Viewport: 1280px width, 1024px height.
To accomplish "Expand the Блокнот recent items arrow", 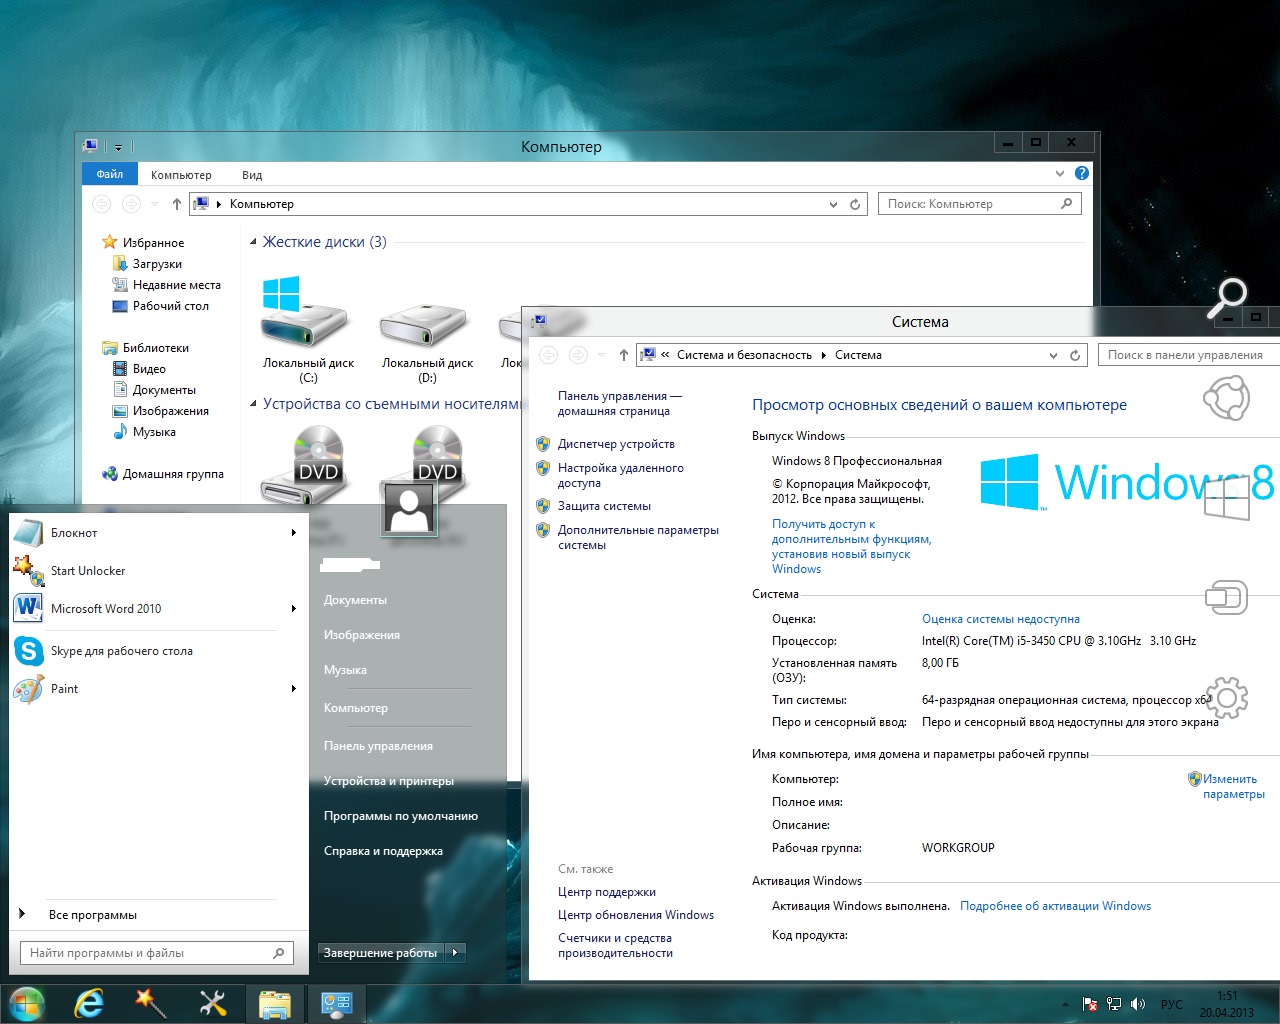I will (x=293, y=533).
